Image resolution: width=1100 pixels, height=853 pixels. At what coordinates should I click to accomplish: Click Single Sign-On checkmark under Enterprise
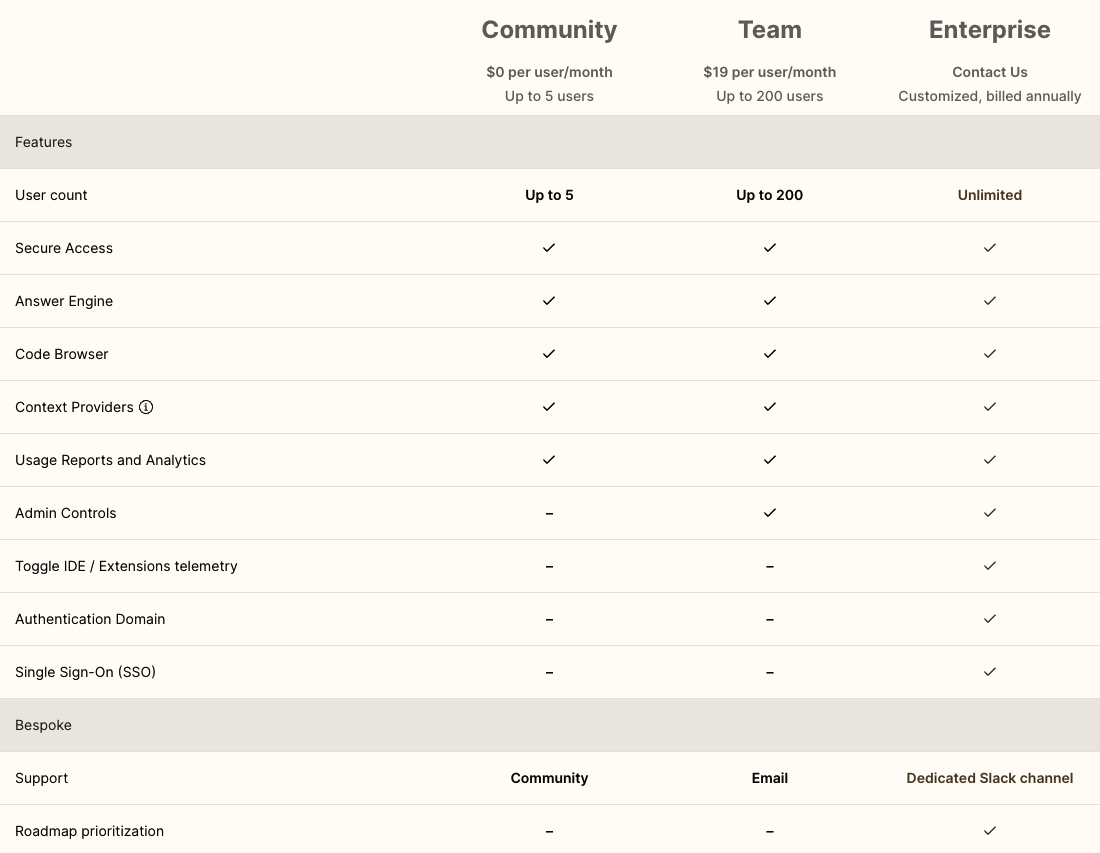tap(990, 672)
